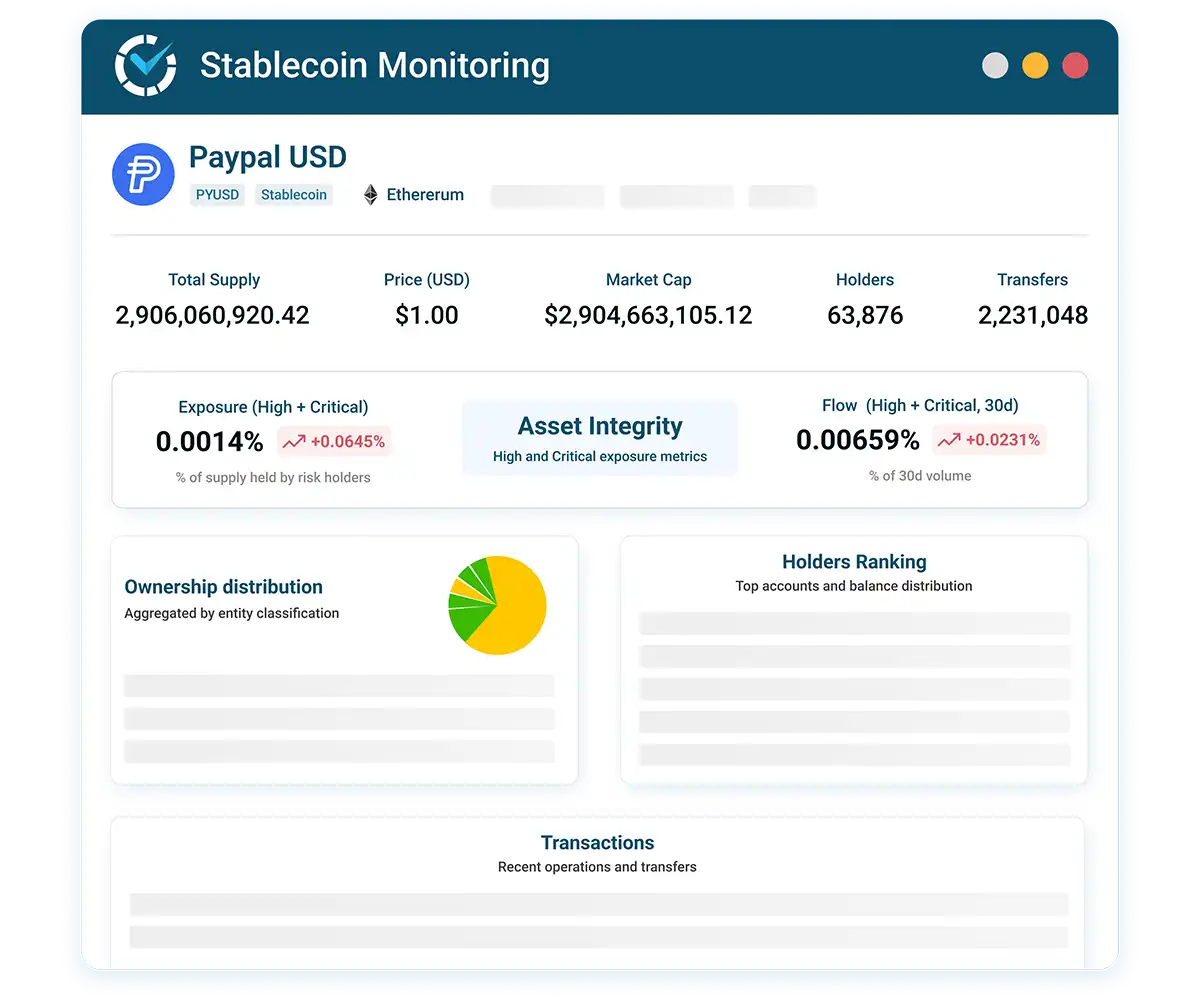Click the Transactions heading

(597, 843)
